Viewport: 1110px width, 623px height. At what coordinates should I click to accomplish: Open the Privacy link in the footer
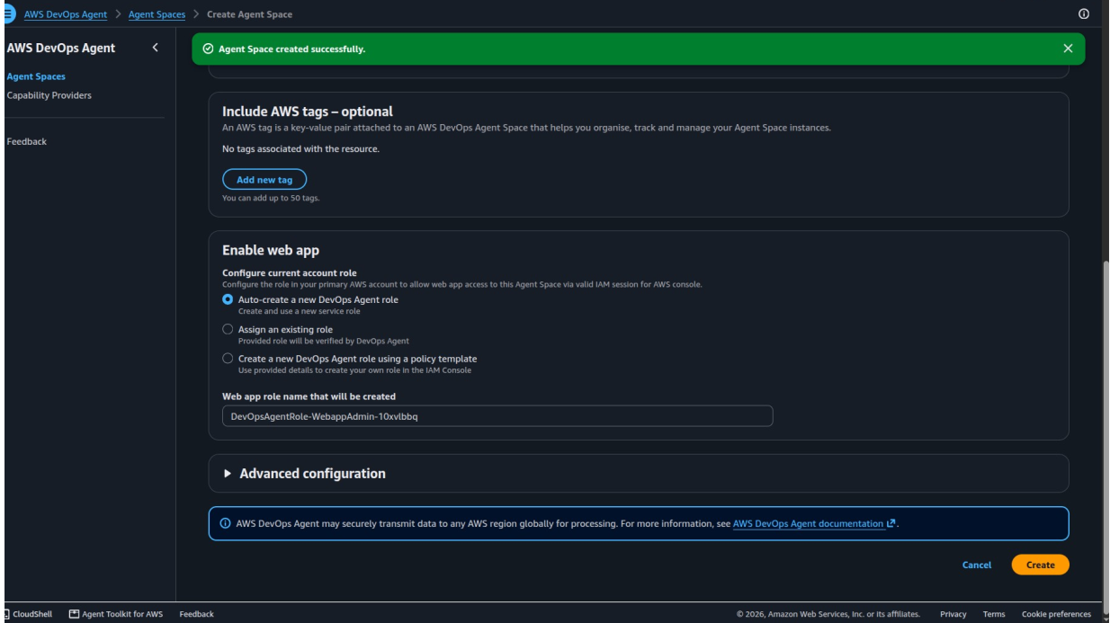953,614
